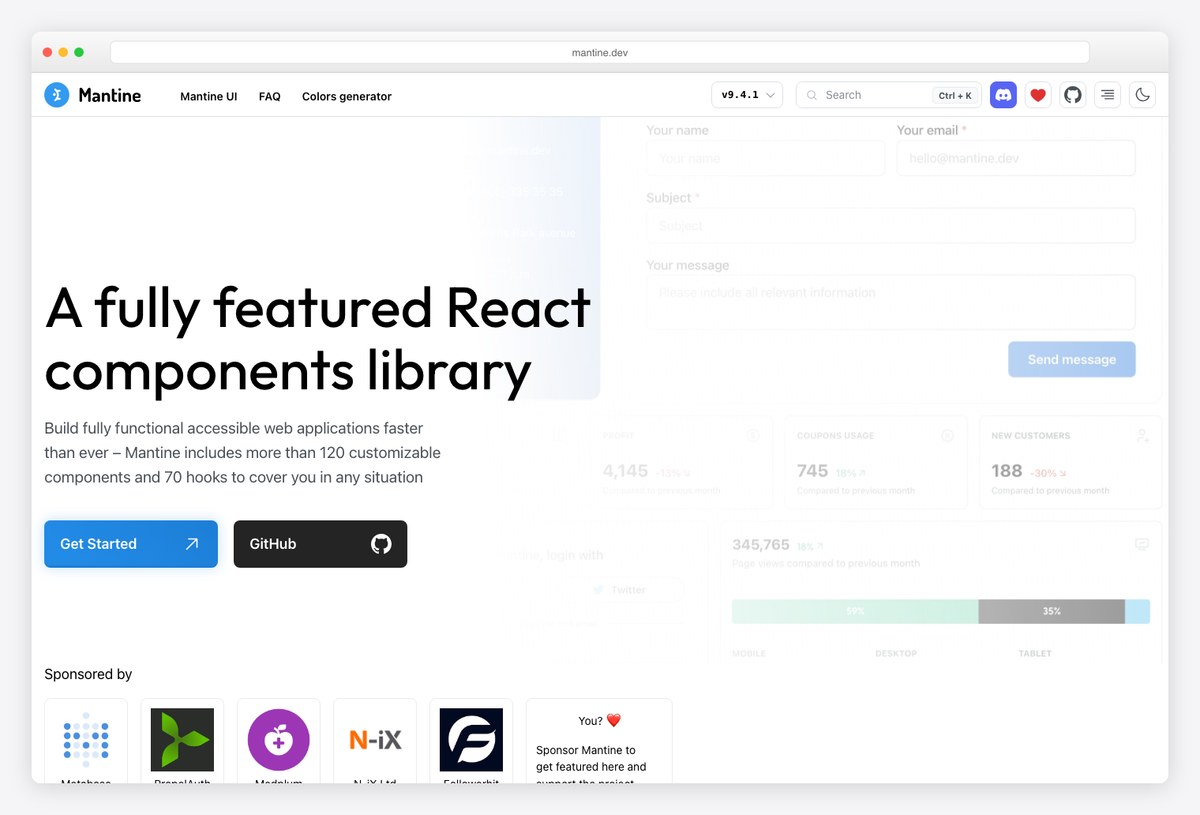Open the Medplum sponsor card

(x=278, y=741)
